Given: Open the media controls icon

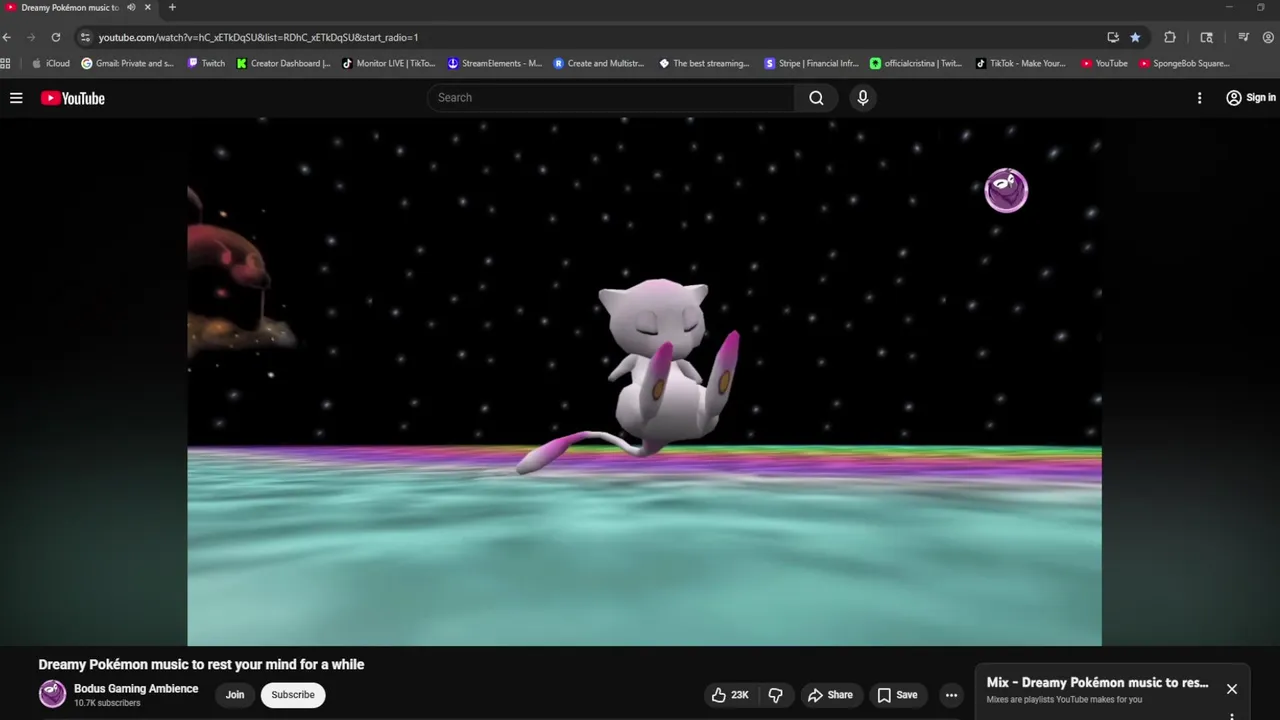Looking at the screenshot, I should click(x=1243, y=37).
